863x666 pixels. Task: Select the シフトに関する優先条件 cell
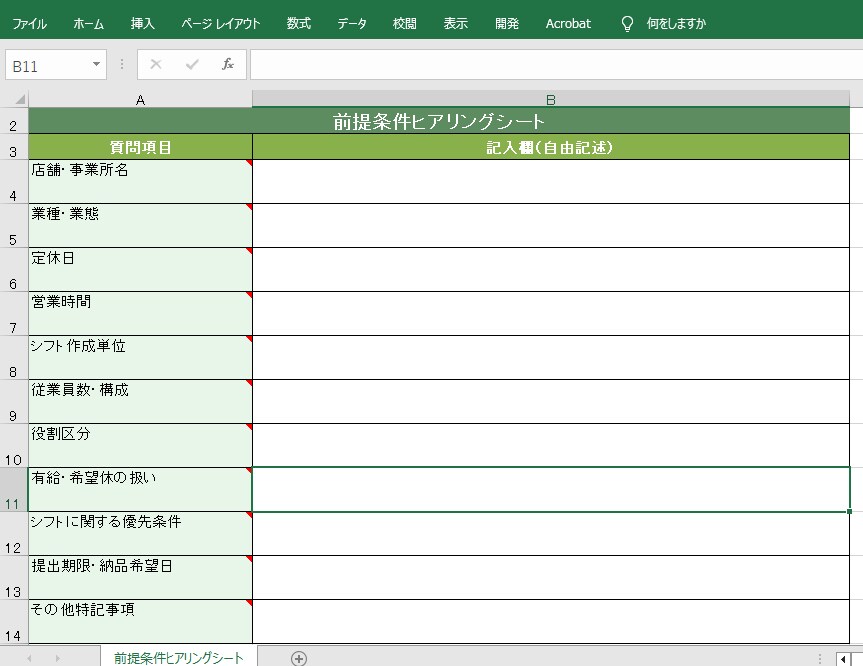(140, 534)
